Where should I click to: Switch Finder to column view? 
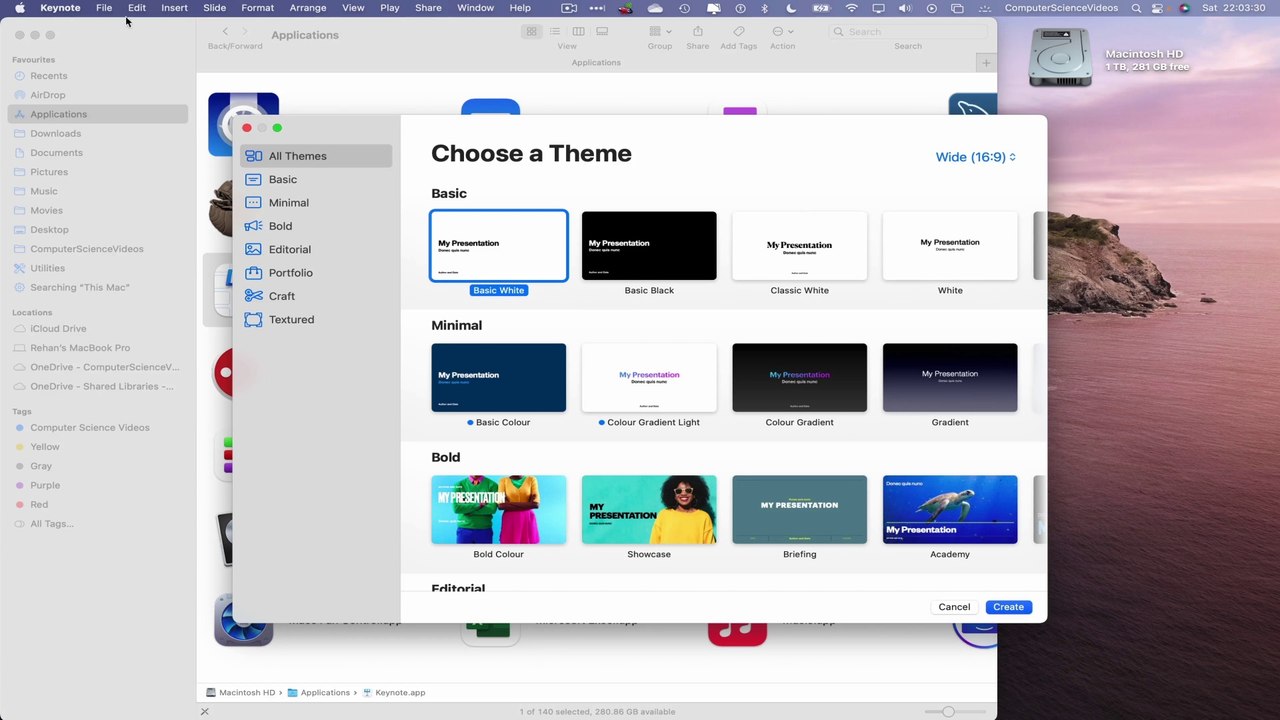coord(578,32)
